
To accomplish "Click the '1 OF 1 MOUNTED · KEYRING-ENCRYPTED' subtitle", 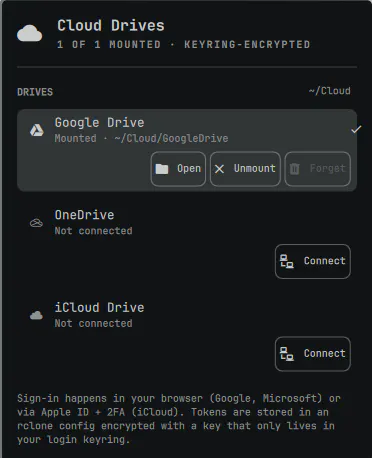I will coord(184,44).
